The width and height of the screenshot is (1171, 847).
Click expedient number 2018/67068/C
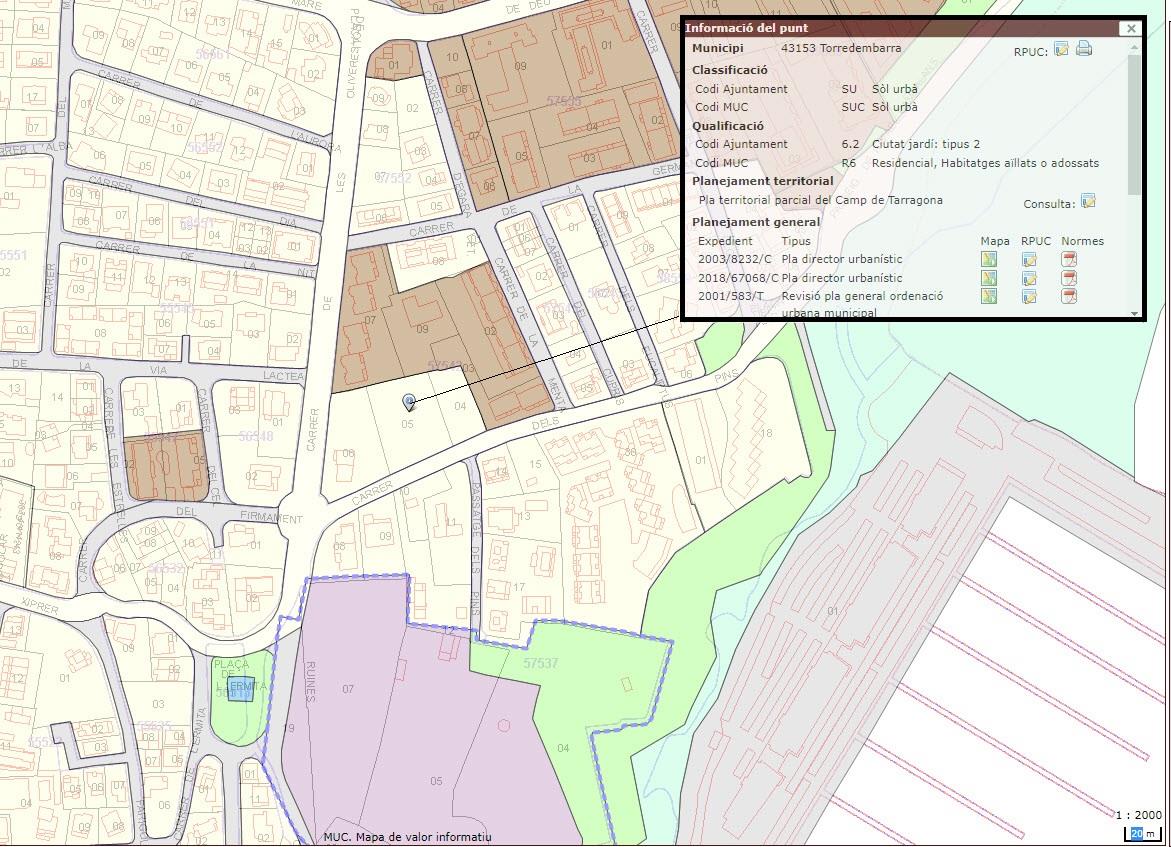(738, 278)
